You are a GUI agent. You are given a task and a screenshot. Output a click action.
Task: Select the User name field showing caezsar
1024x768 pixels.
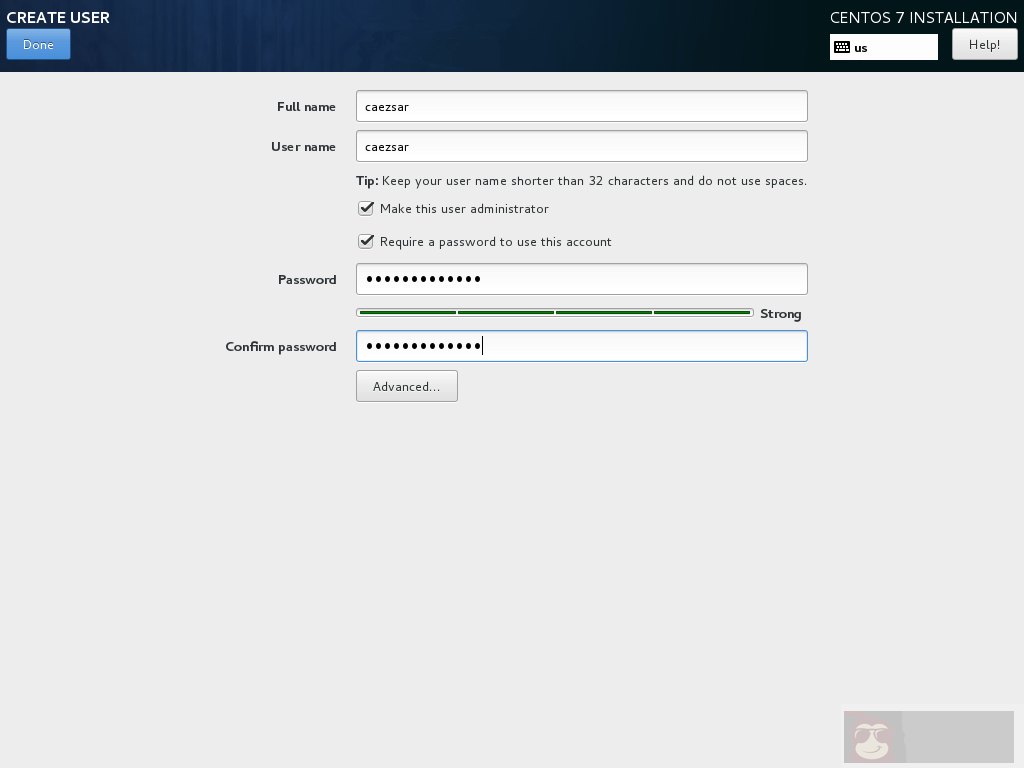[580, 146]
